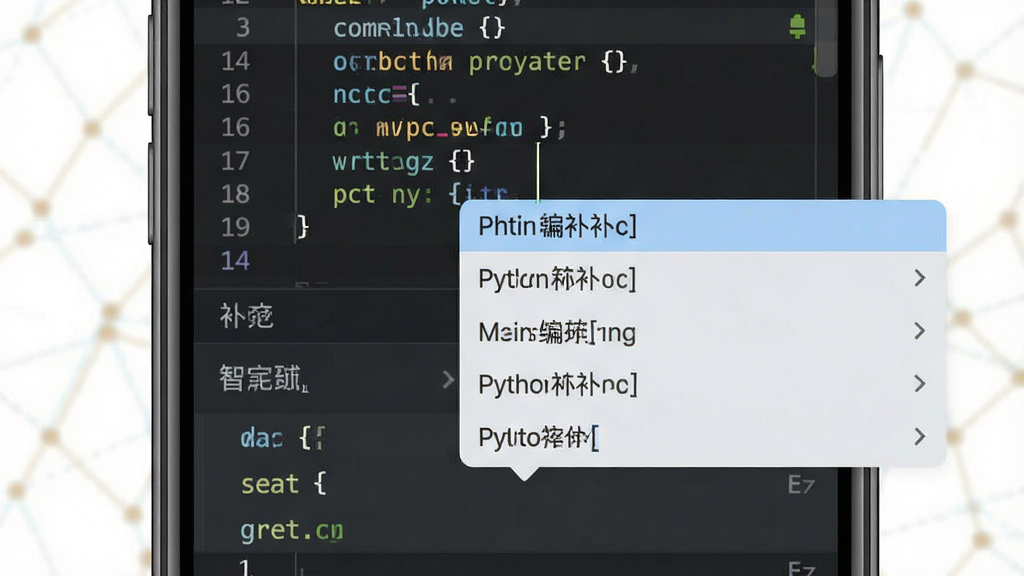Click the "dac {" suggestion line
Screen dimensions: 1024x576
click(x=282, y=438)
